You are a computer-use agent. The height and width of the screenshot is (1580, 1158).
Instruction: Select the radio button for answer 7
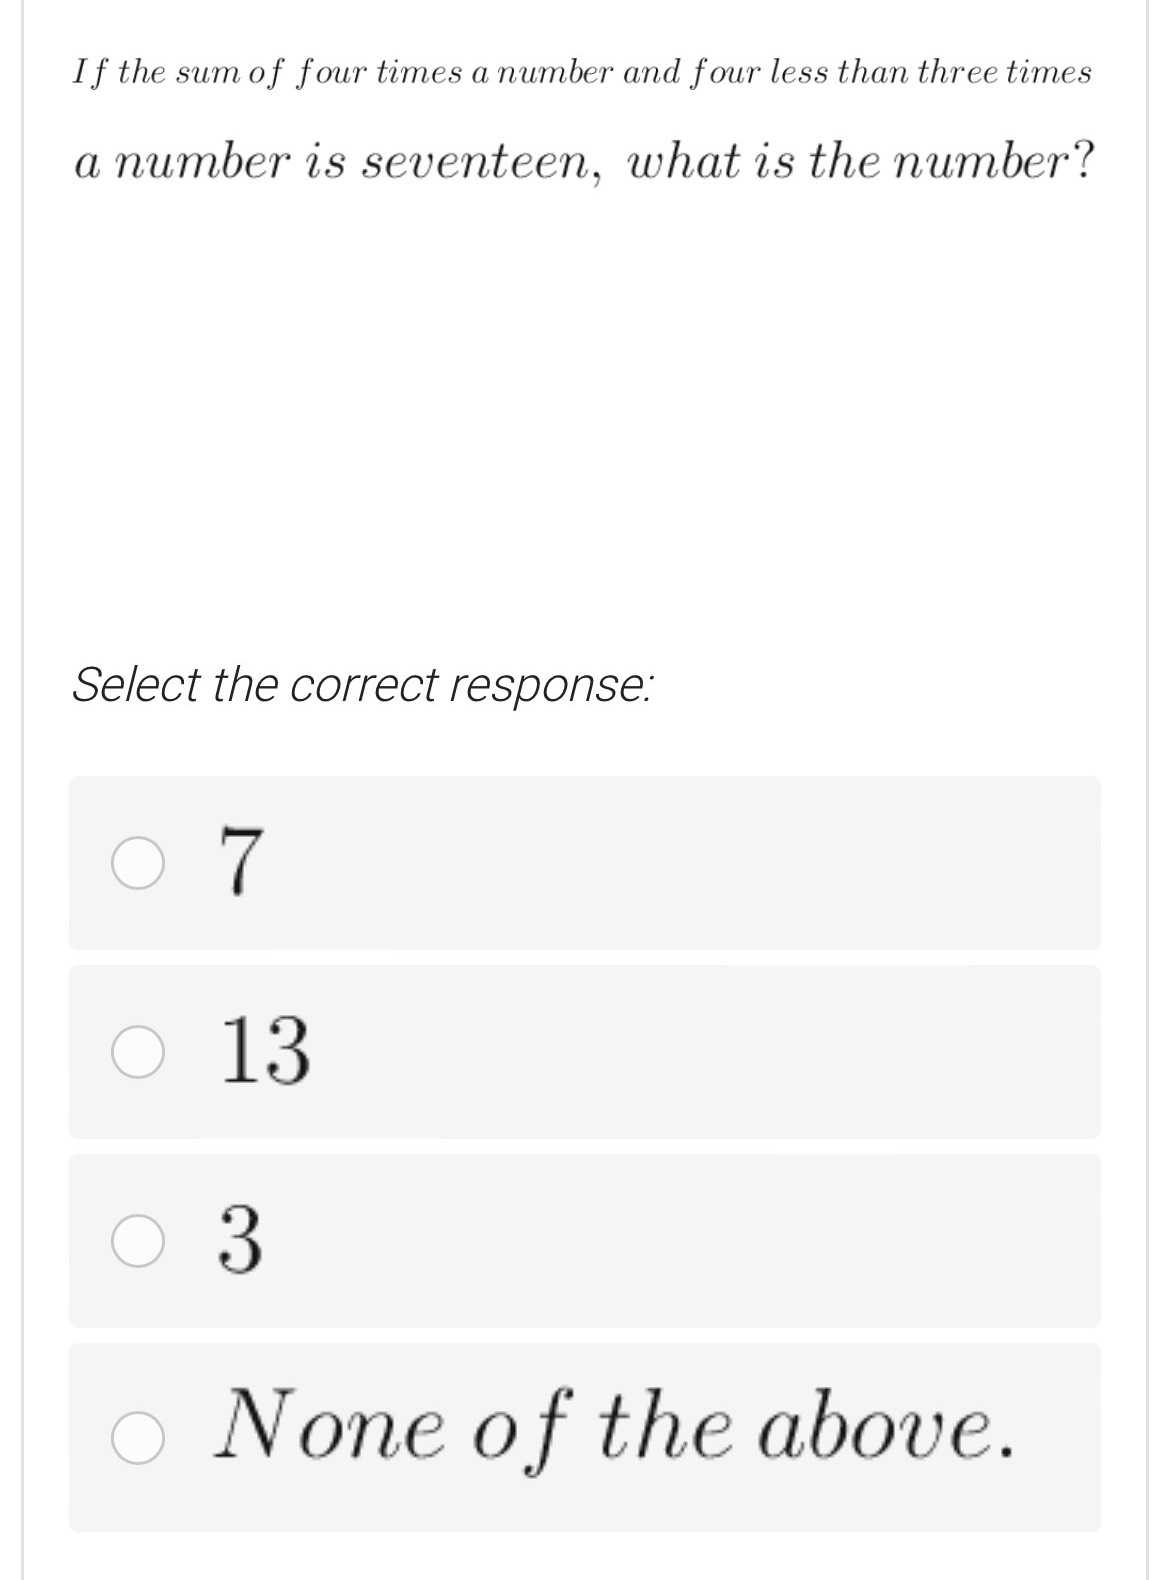(x=136, y=863)
